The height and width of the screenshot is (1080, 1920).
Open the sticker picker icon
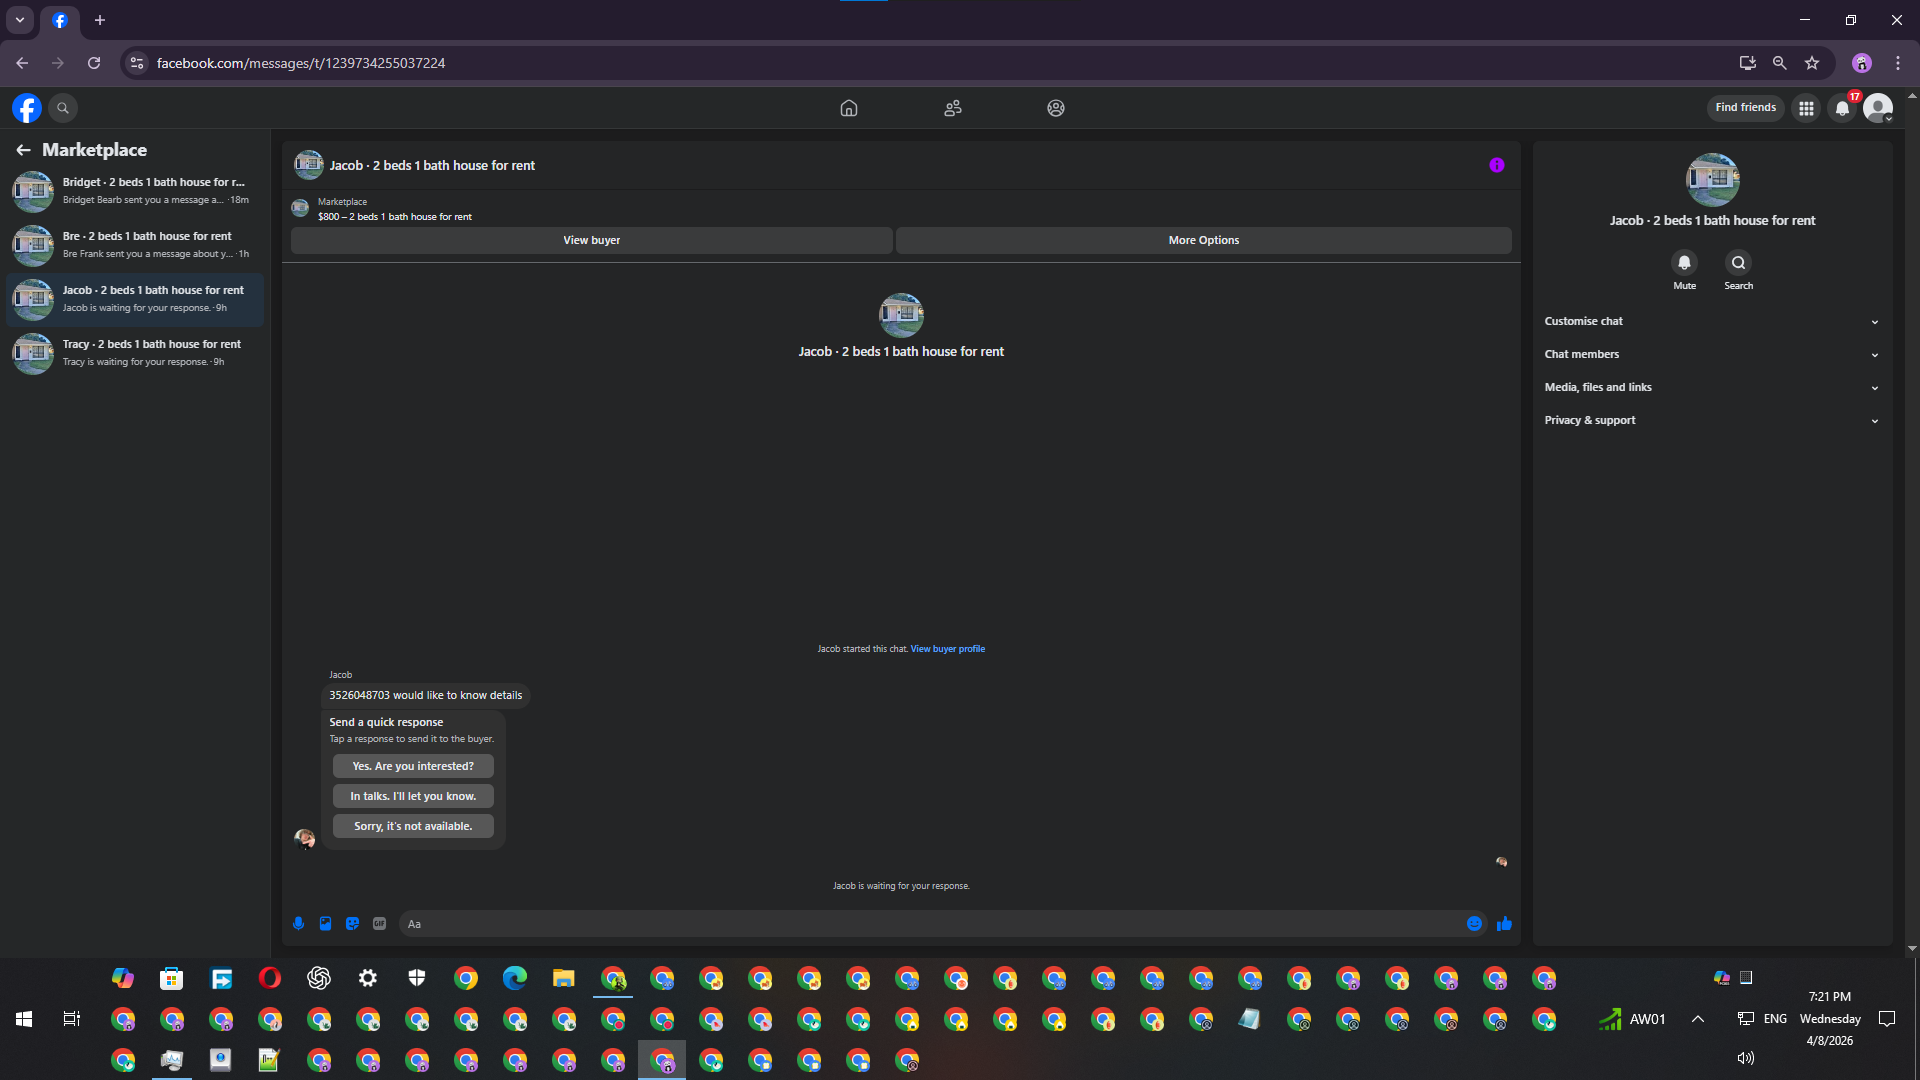click(x=352, y=924)
